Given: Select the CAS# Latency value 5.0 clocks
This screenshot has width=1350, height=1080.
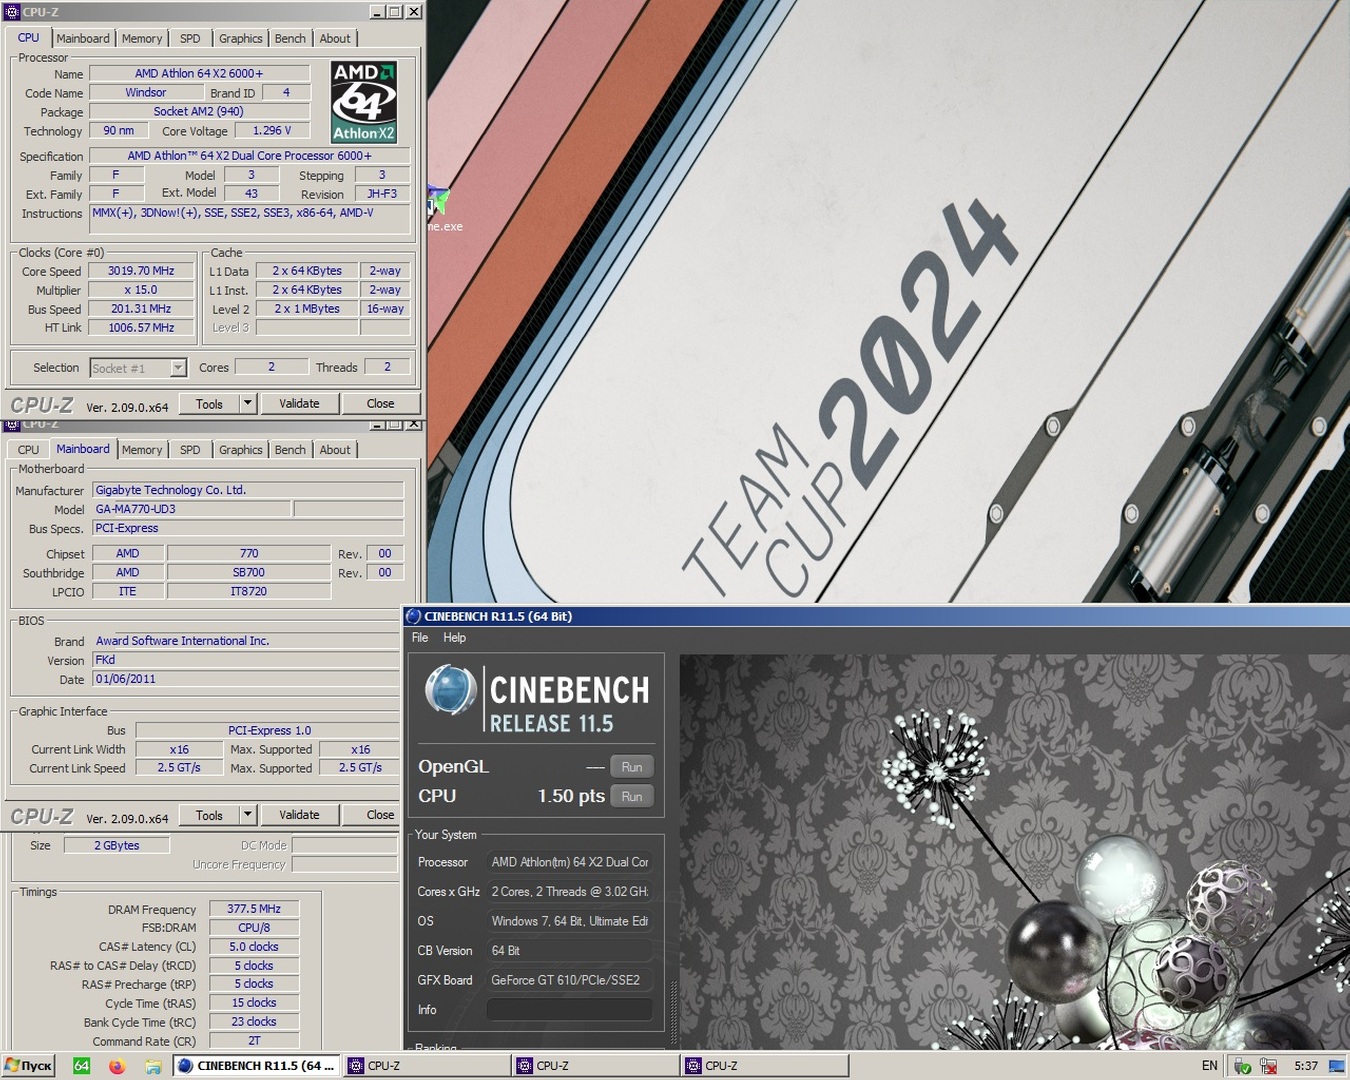Looking at the screenshot, I should [254, 947].
